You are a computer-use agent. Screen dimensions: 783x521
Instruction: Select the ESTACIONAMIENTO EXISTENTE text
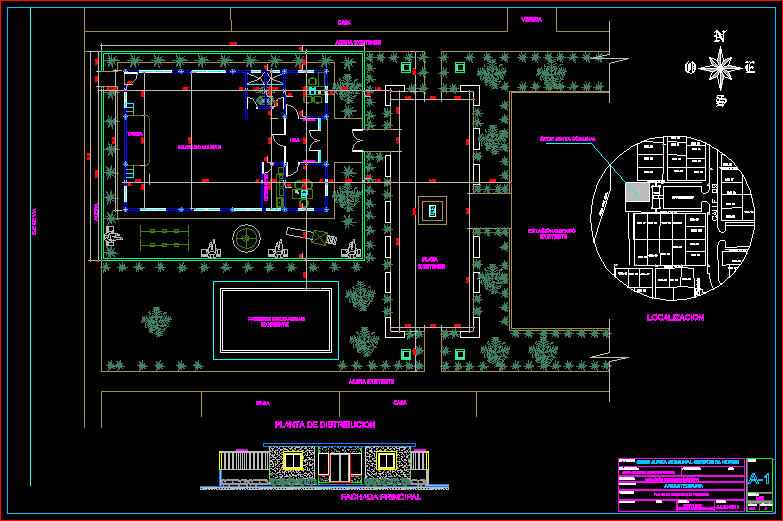coord(552,233)
